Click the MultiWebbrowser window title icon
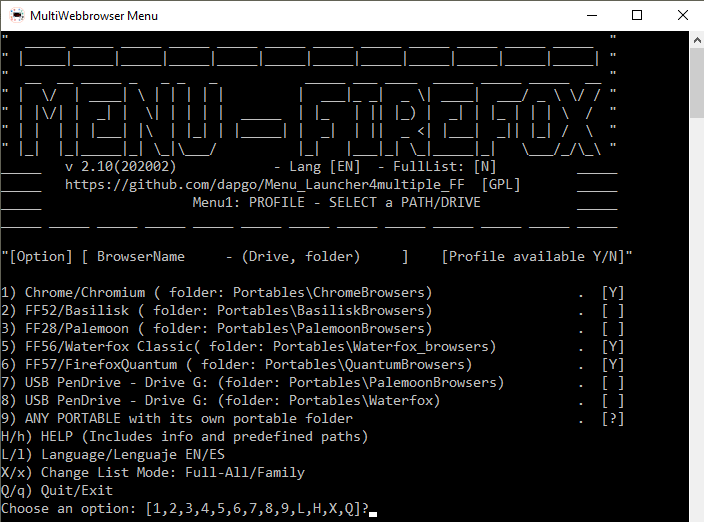This screenshot has height=522, width=704. coord(17,16)
